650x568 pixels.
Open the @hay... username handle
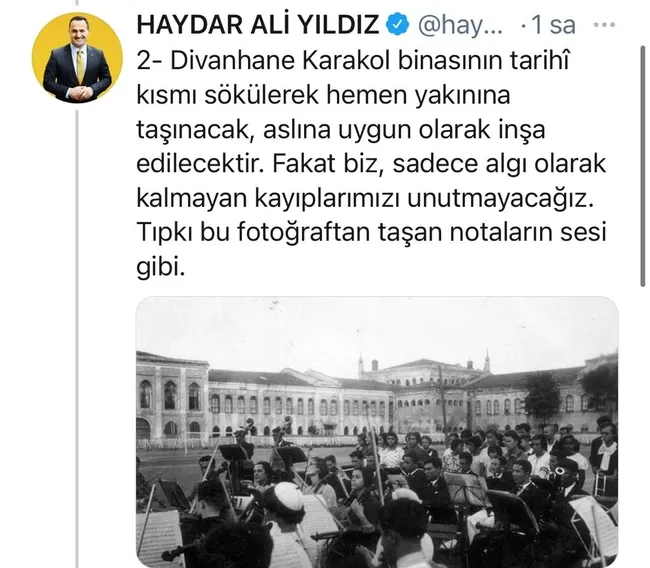pos(461,25)
